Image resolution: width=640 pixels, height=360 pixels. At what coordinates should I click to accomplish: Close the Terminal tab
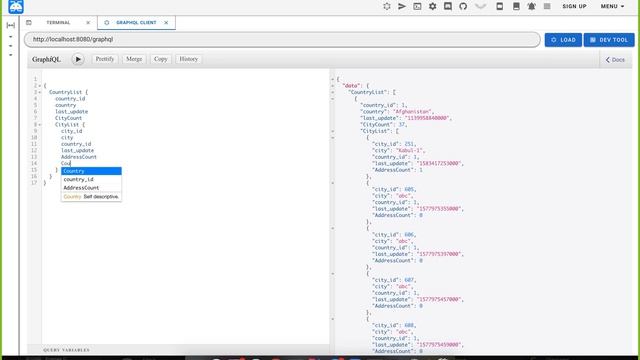pyautogui.click(x=88, y=23)
